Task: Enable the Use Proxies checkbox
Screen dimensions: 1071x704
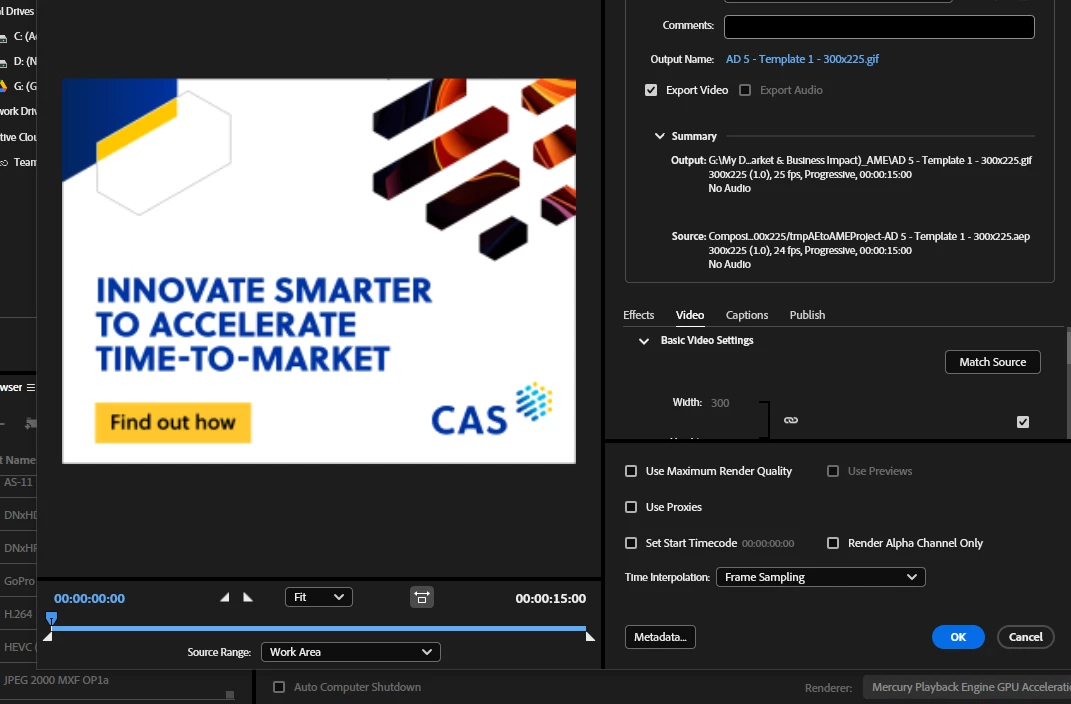Action: (631, 507)
